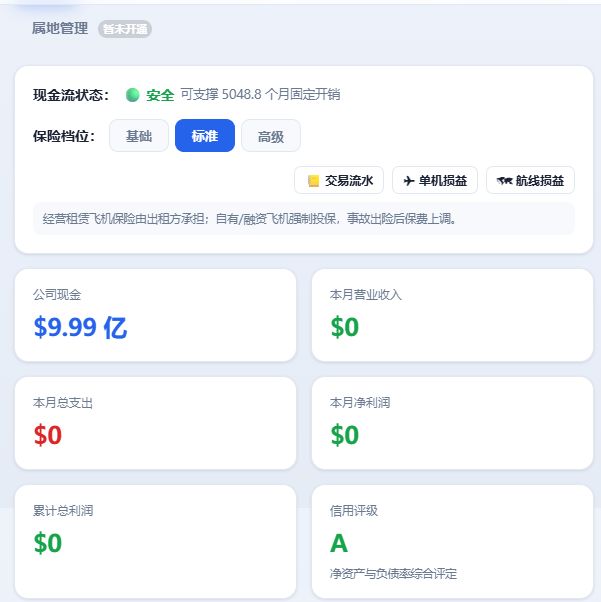601x602 pixels.
Task: Click the 暂未开通 badge
Action: point(125,29)
